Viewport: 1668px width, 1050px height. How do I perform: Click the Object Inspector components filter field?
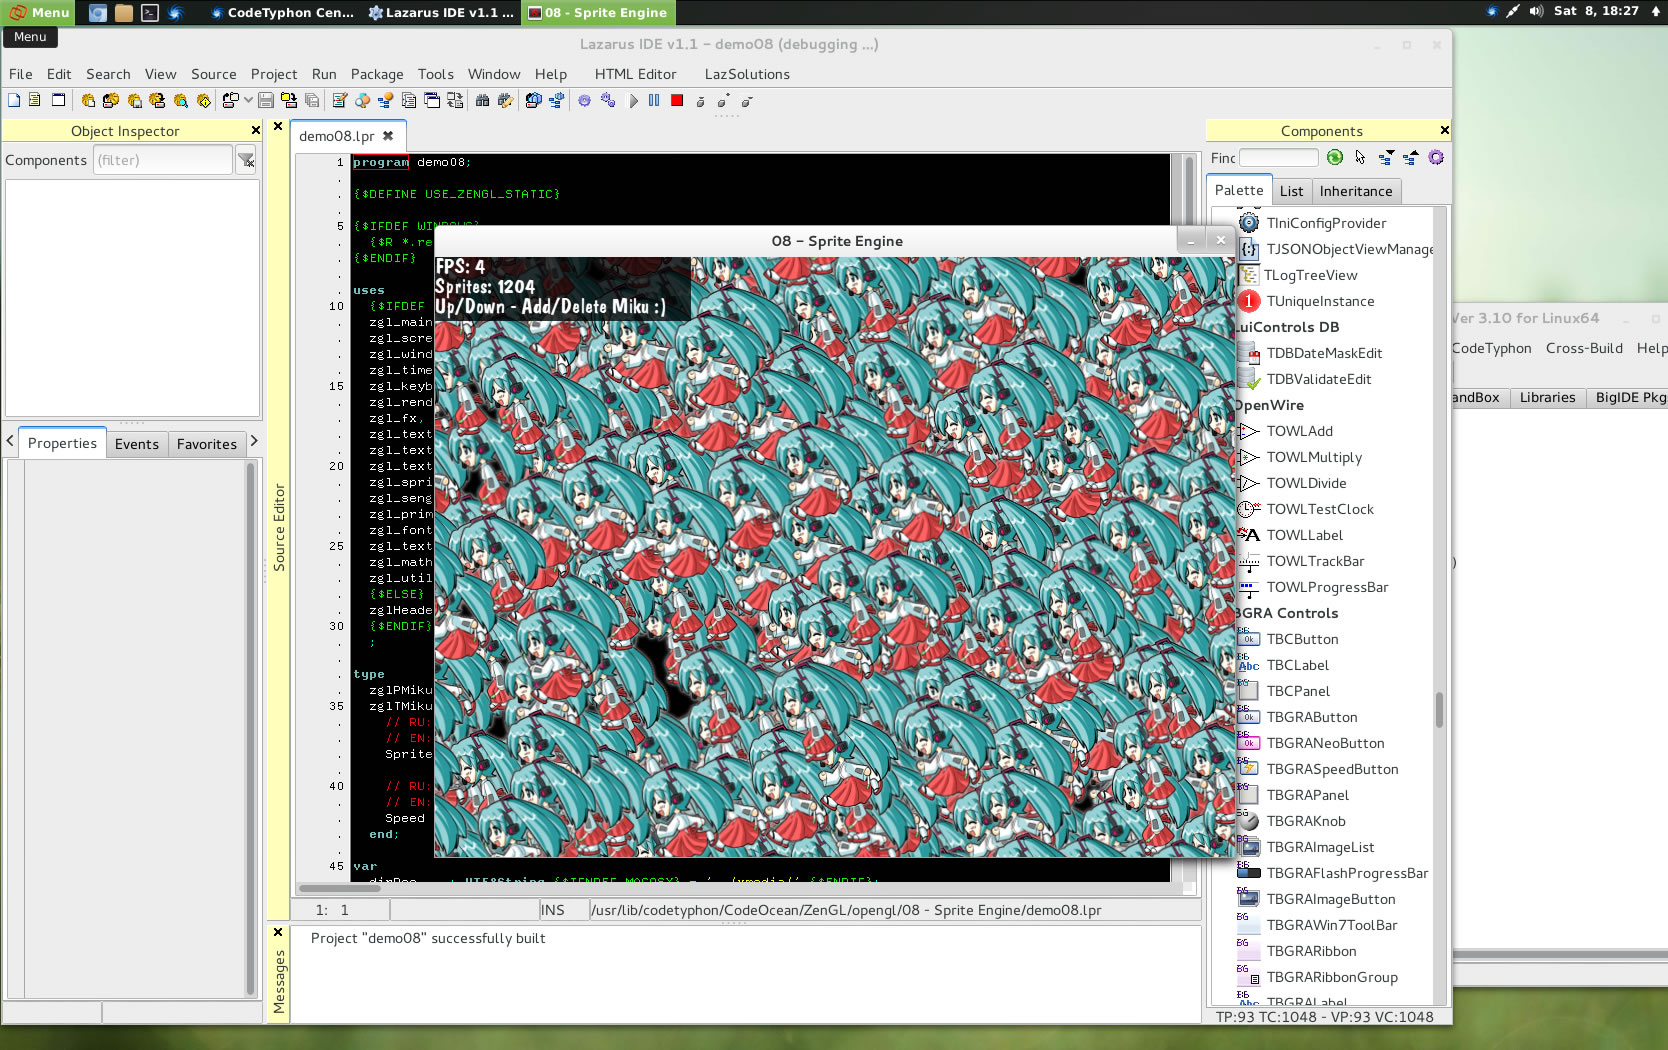pos(163,160)
